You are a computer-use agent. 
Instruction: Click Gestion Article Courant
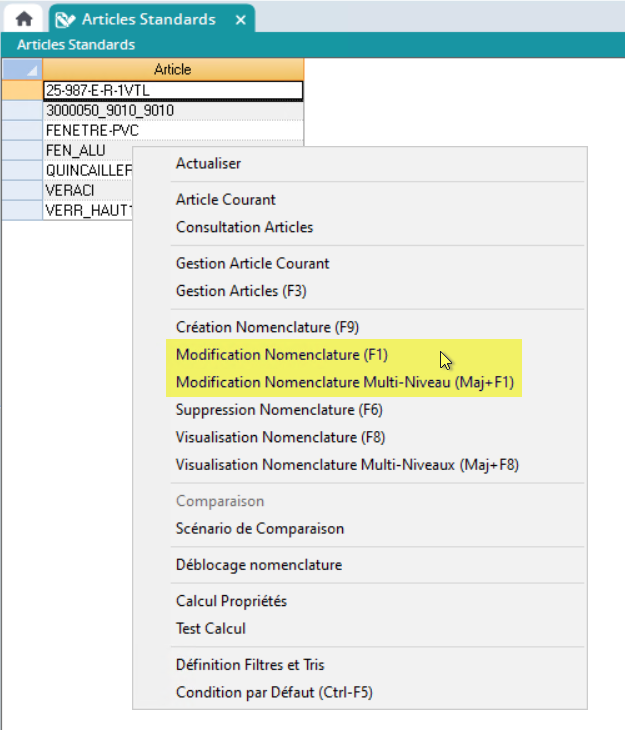pos(252,263)
